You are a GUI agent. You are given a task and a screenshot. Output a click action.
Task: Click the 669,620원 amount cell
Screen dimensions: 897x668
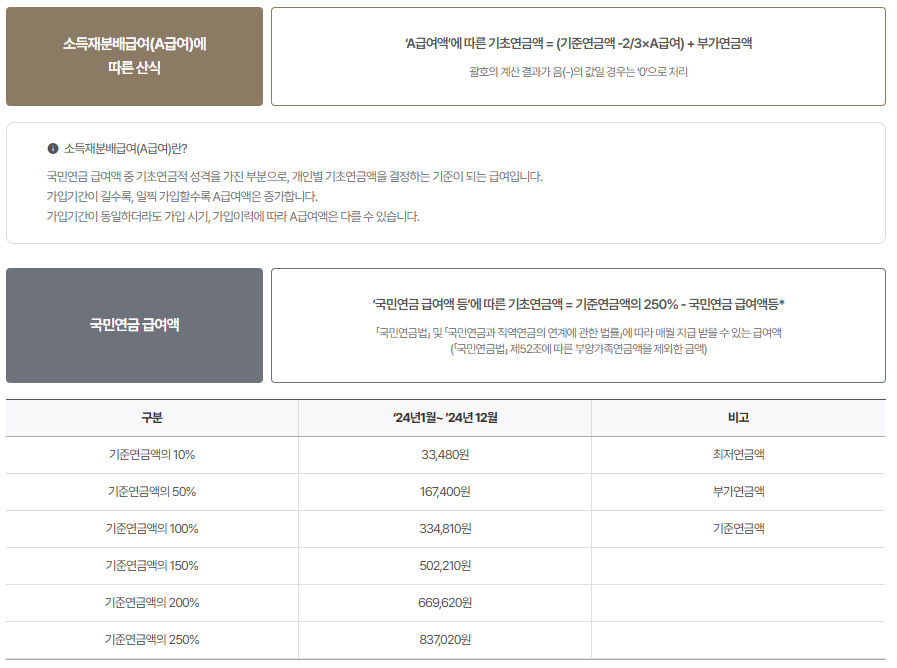coord(445,603)
